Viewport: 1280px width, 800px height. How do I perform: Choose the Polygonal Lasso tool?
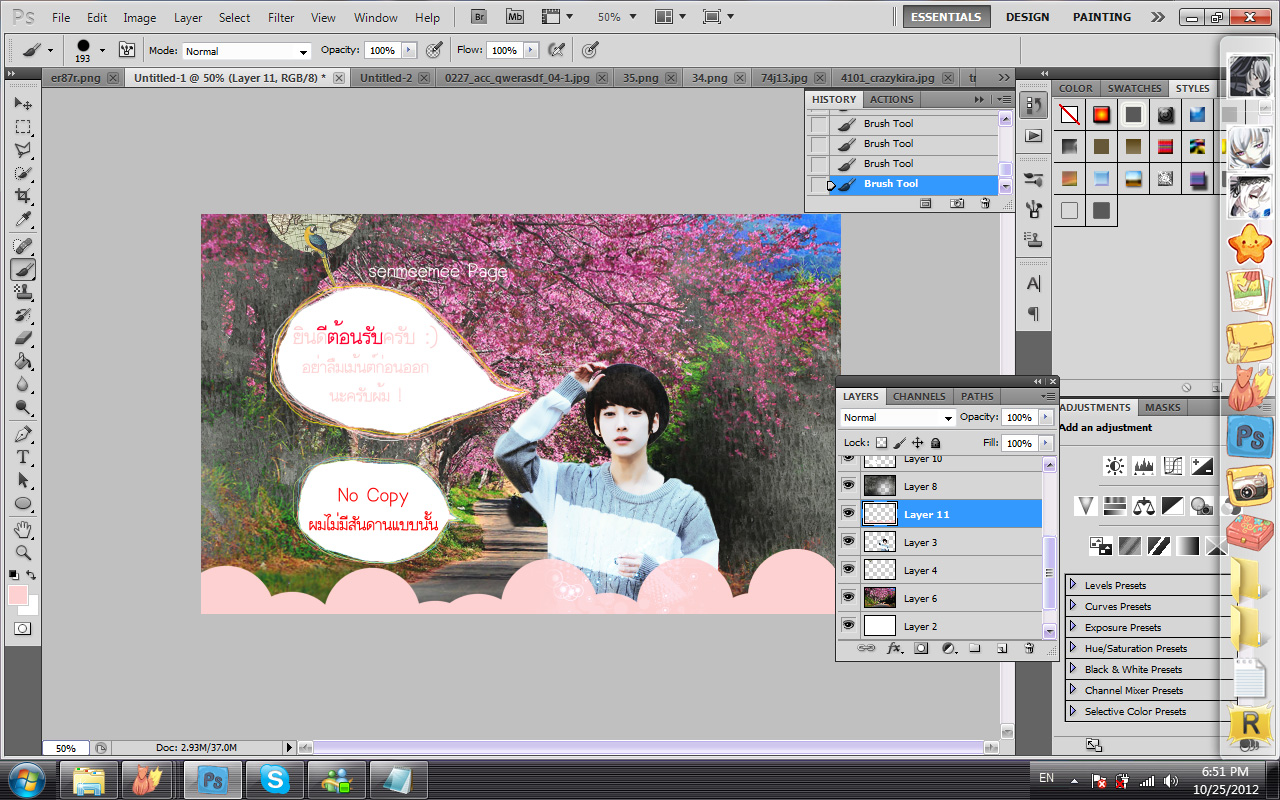coord(23,151)
